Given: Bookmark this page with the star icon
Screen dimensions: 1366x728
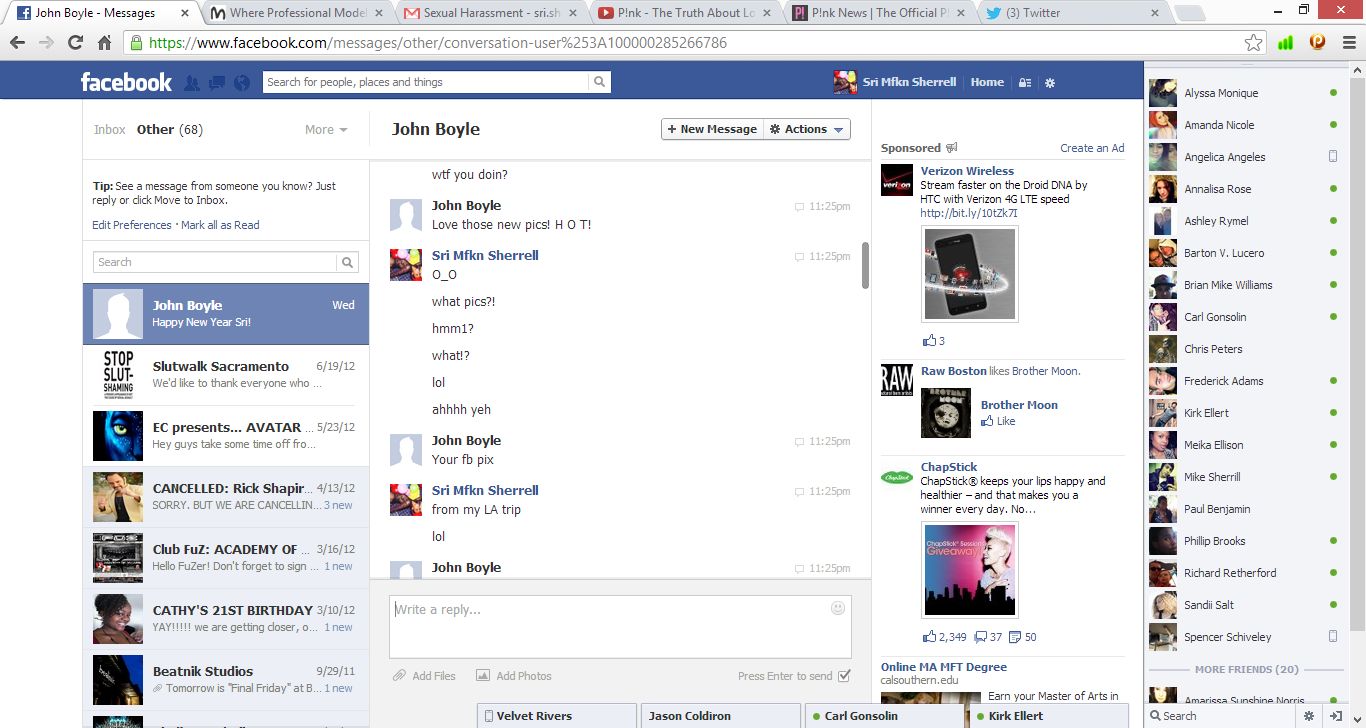Looking at the screenshot, I should coord(1253,43).
